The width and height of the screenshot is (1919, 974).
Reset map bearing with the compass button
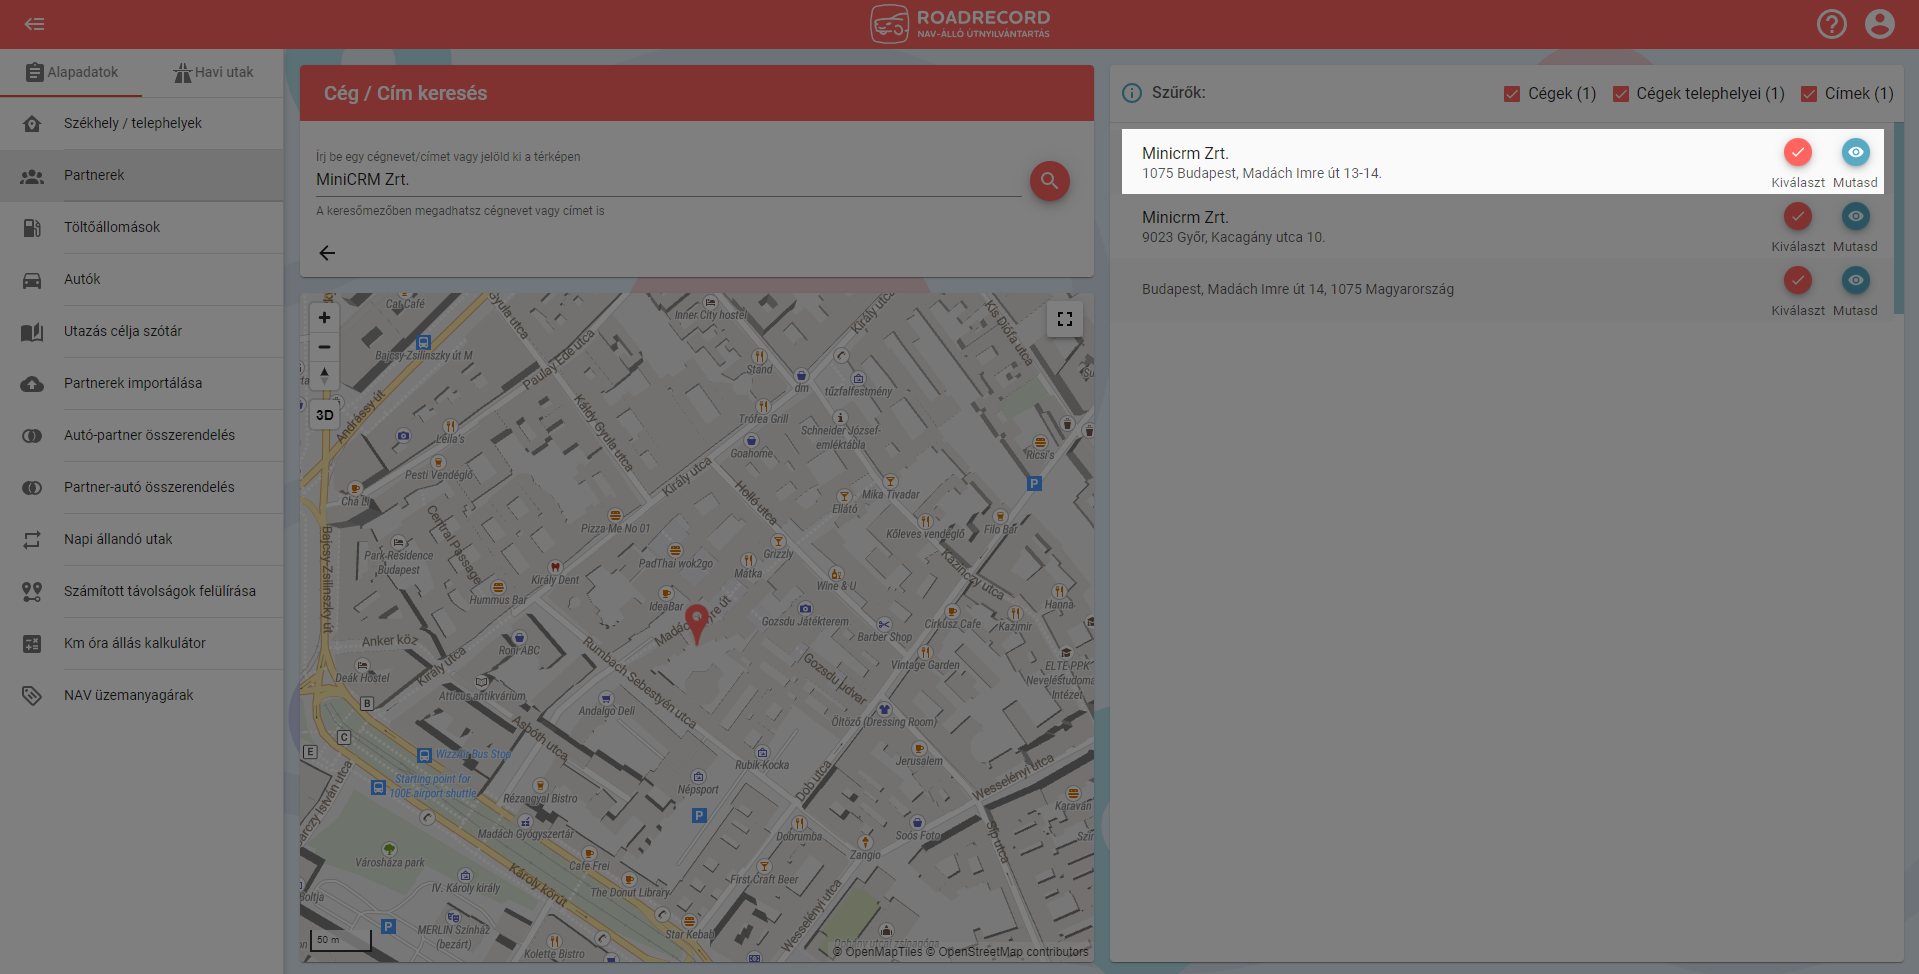click(x=324, y=376)
